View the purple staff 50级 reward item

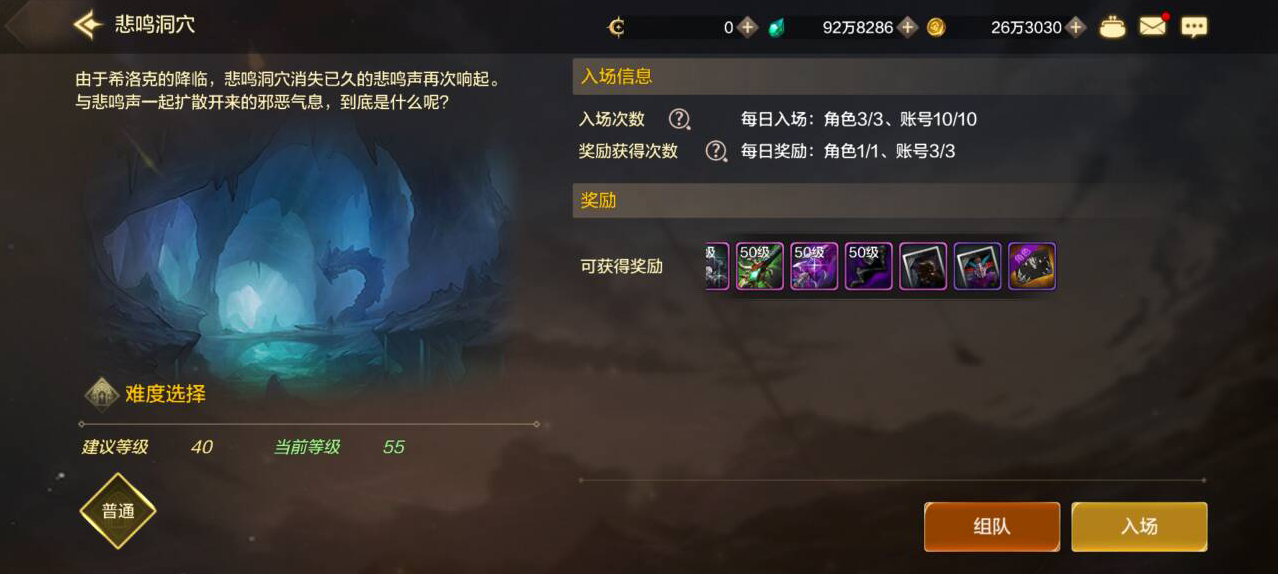tap(814, 266)
